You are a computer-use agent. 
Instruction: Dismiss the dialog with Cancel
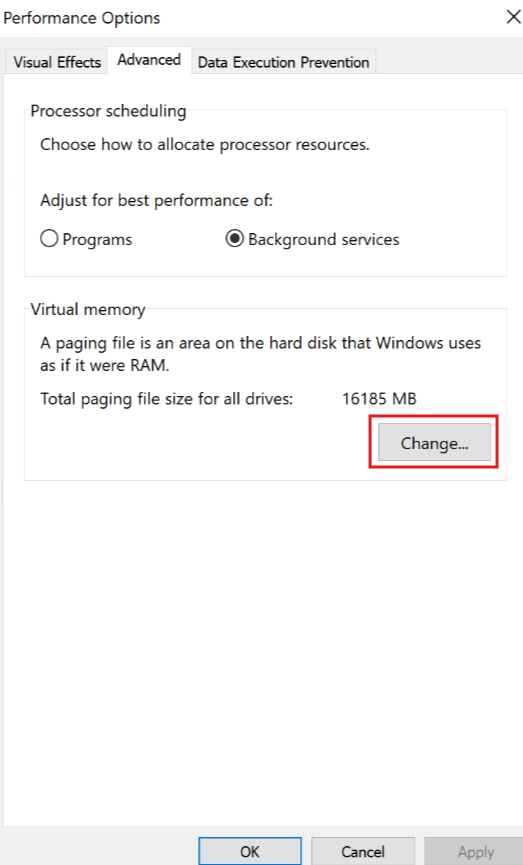click(x=362, y=851)
